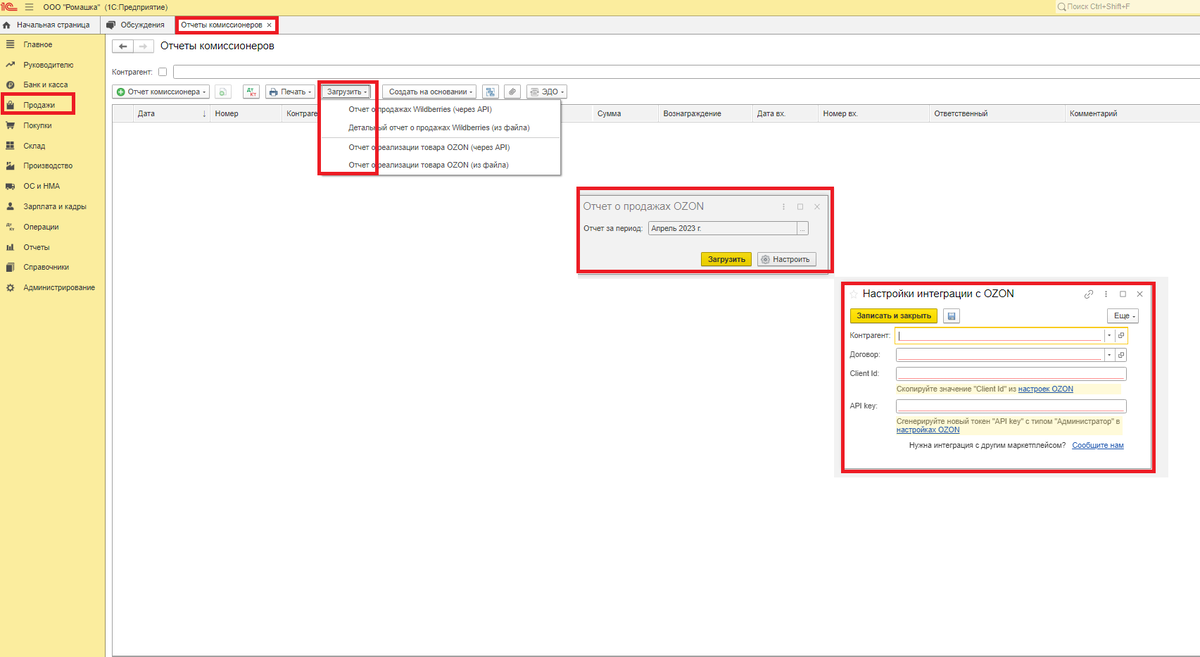Expand Создать на основании dropdown
The height and width of the screenshot is (657, 1200).
(x=430, y=92)
